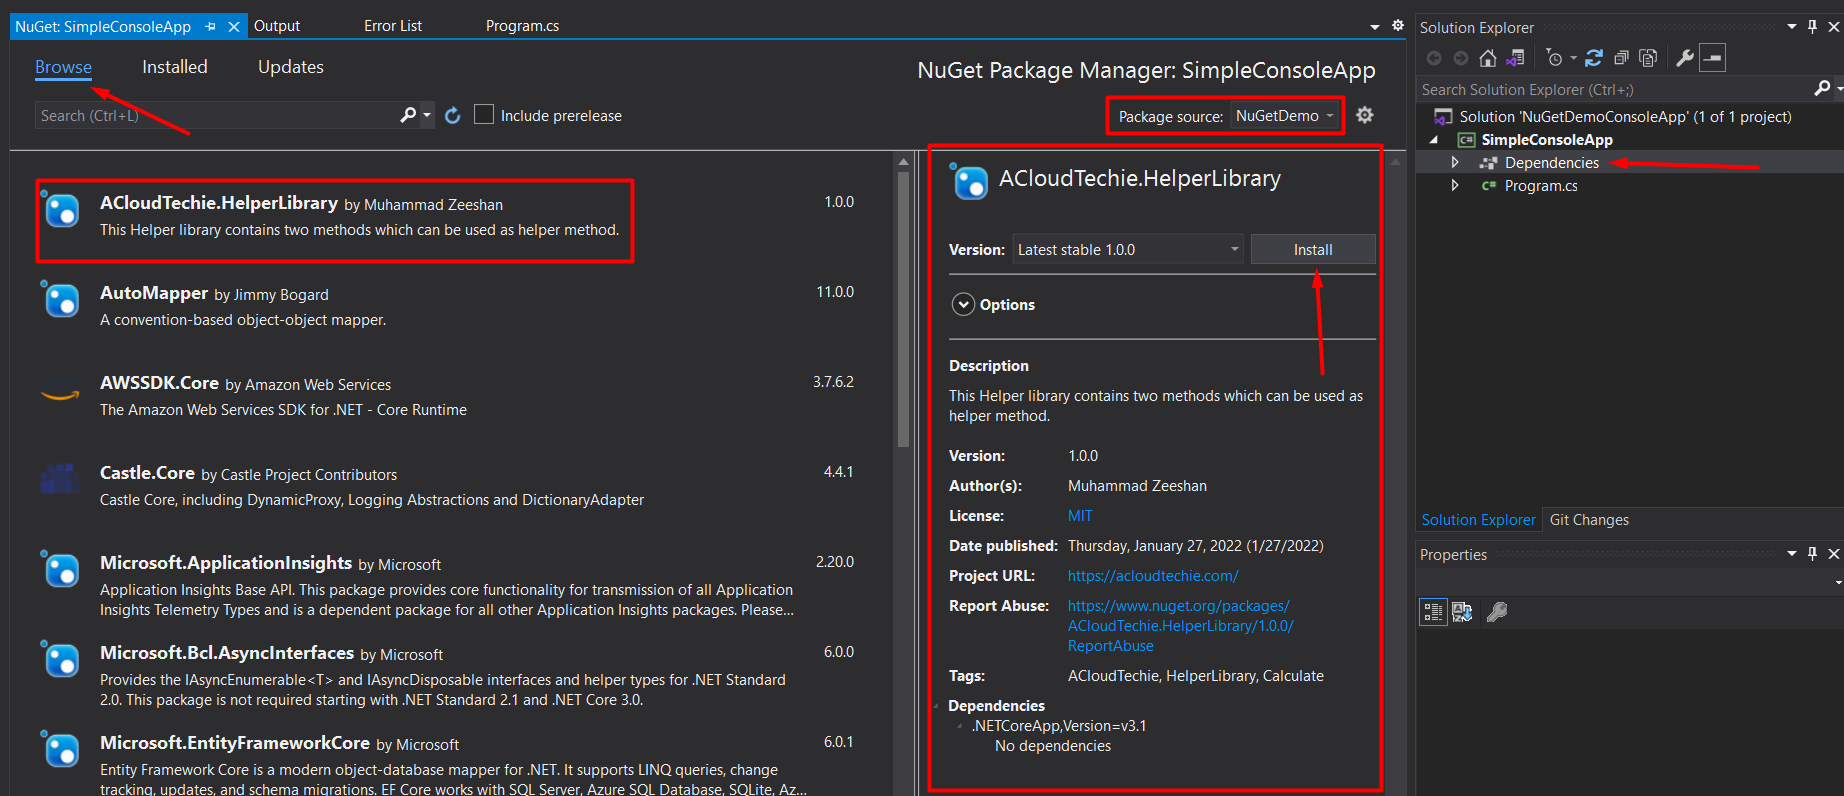The image size is (1844, 796).
Task: Pin the Properties panel
Action: [x=1812, y=554]
